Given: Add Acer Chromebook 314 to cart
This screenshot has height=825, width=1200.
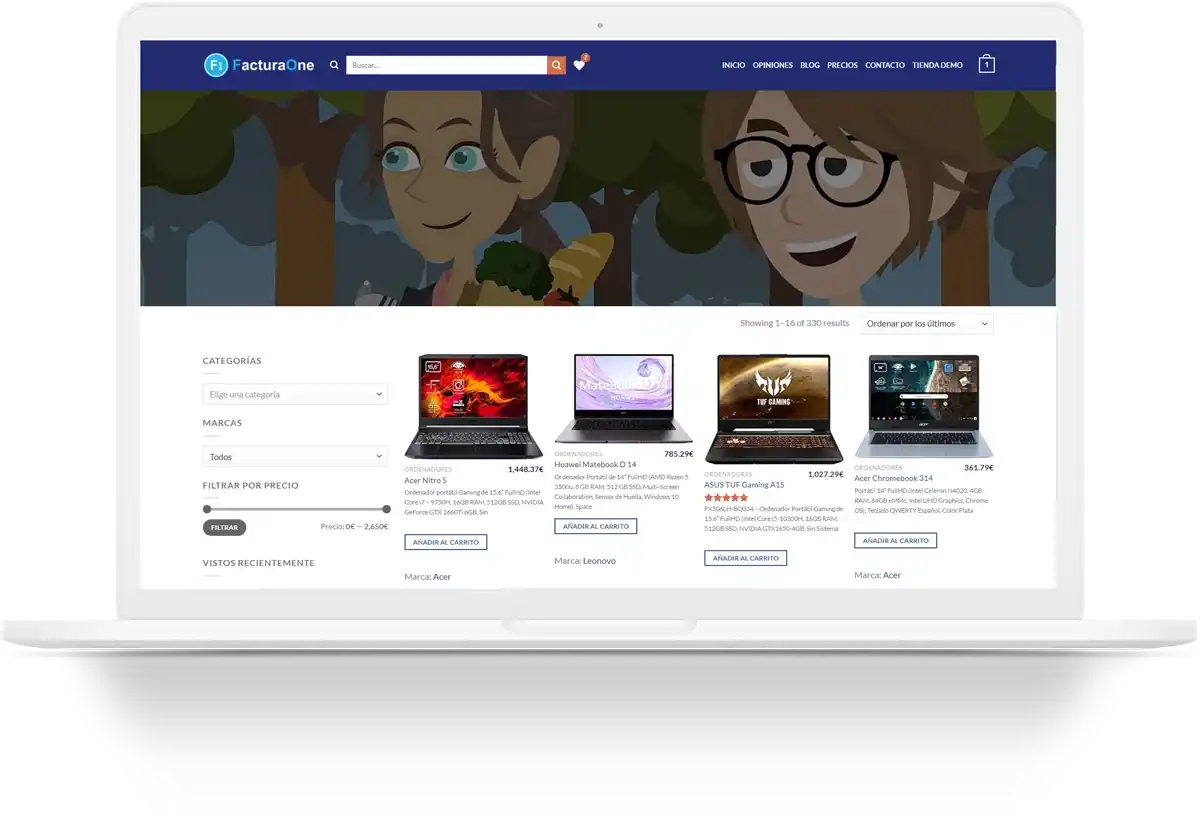Looking at the screenshot, I should (x=896, y=540).
